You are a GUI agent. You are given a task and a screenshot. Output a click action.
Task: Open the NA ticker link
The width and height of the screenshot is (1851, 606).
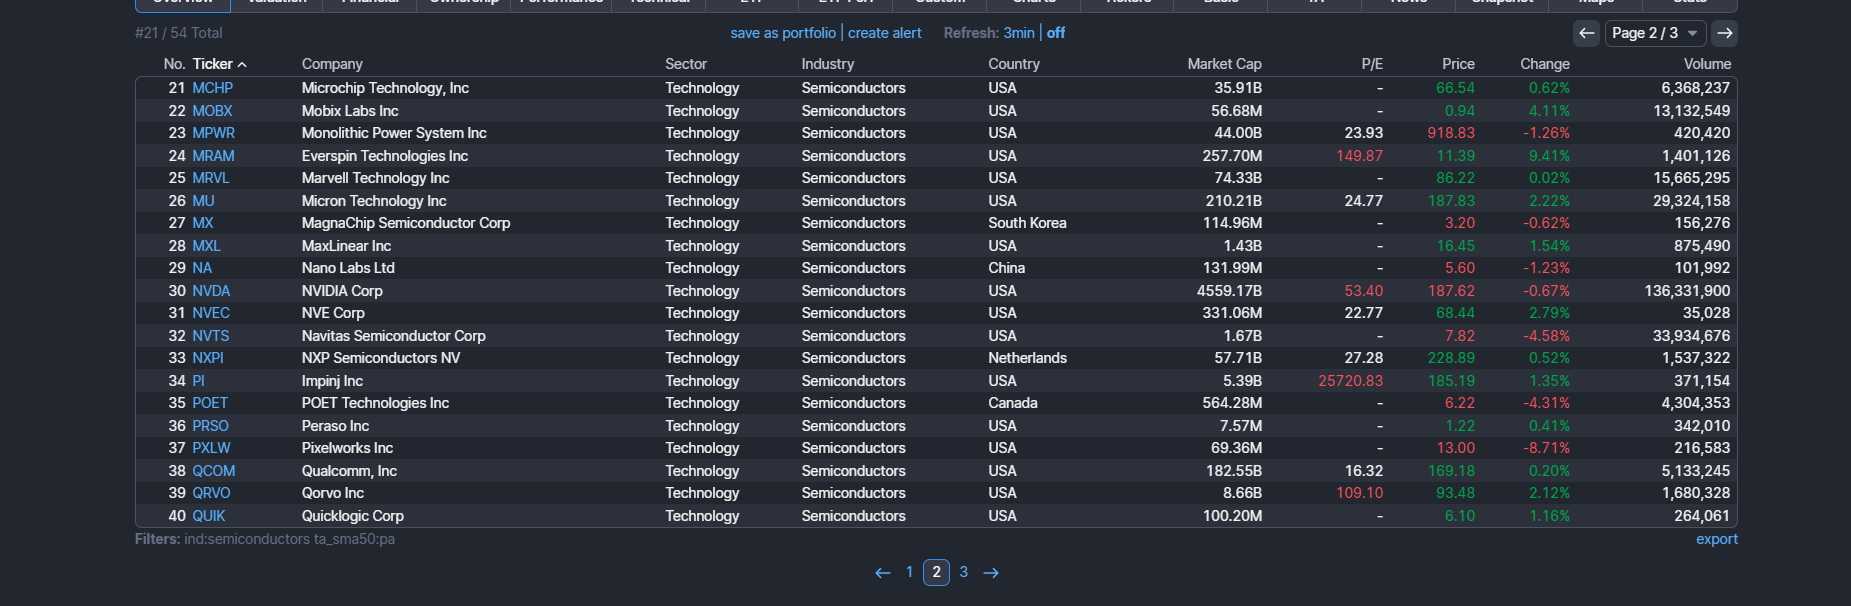tap(202, 268)
